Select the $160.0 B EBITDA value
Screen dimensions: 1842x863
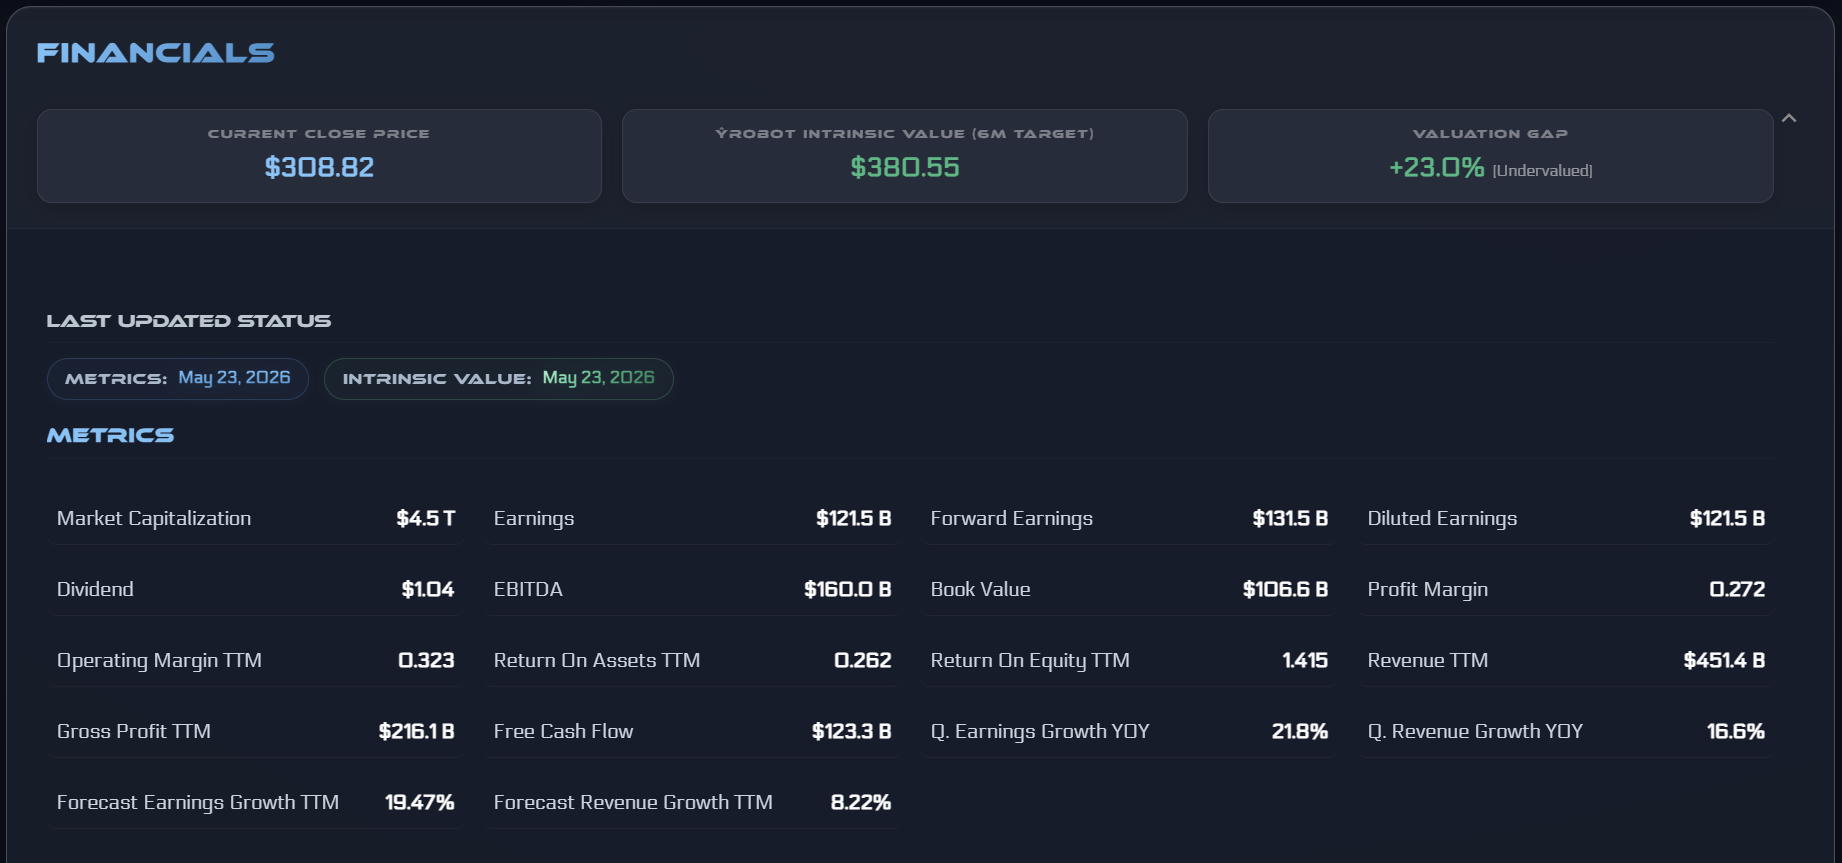point(848,589)
